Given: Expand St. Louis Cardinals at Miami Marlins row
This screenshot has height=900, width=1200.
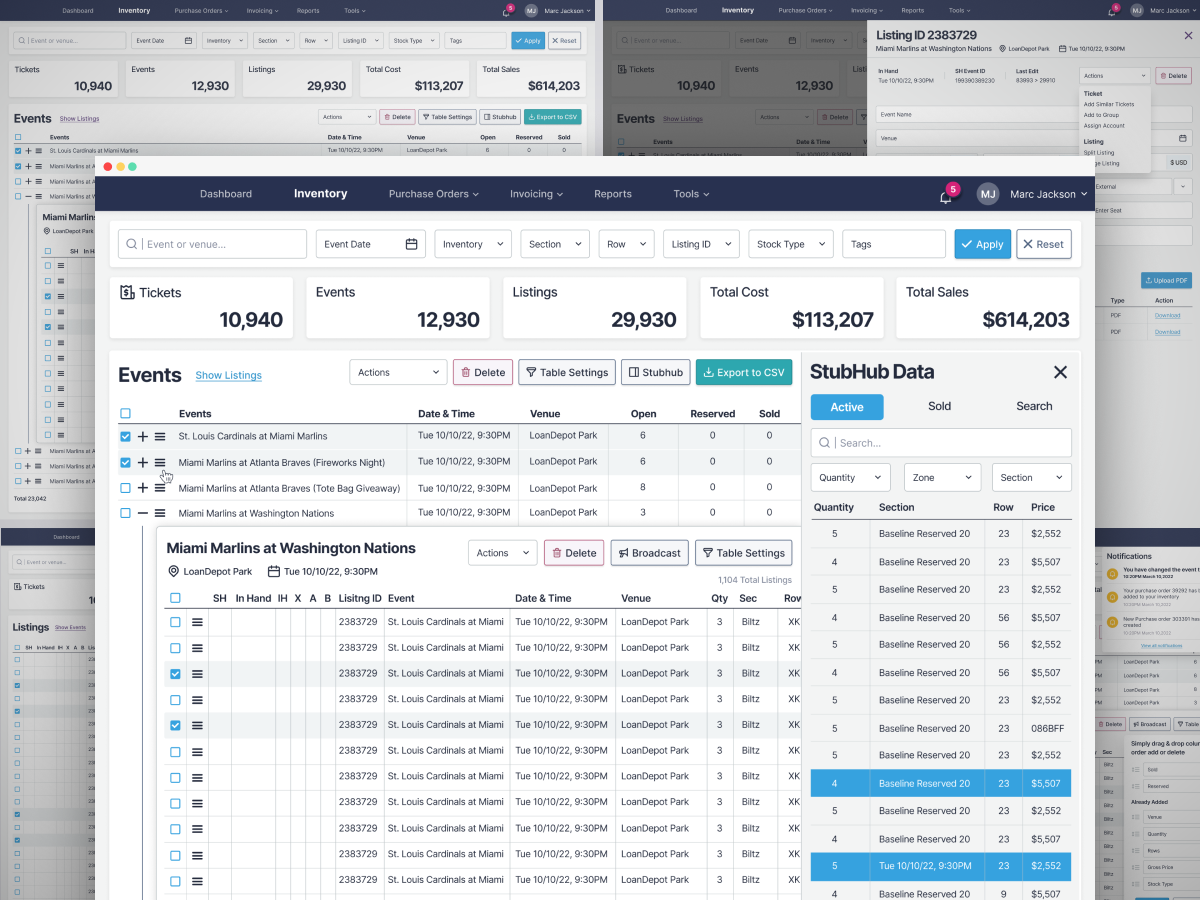Looking at the screenshot, I should click(x=142, y=436).
